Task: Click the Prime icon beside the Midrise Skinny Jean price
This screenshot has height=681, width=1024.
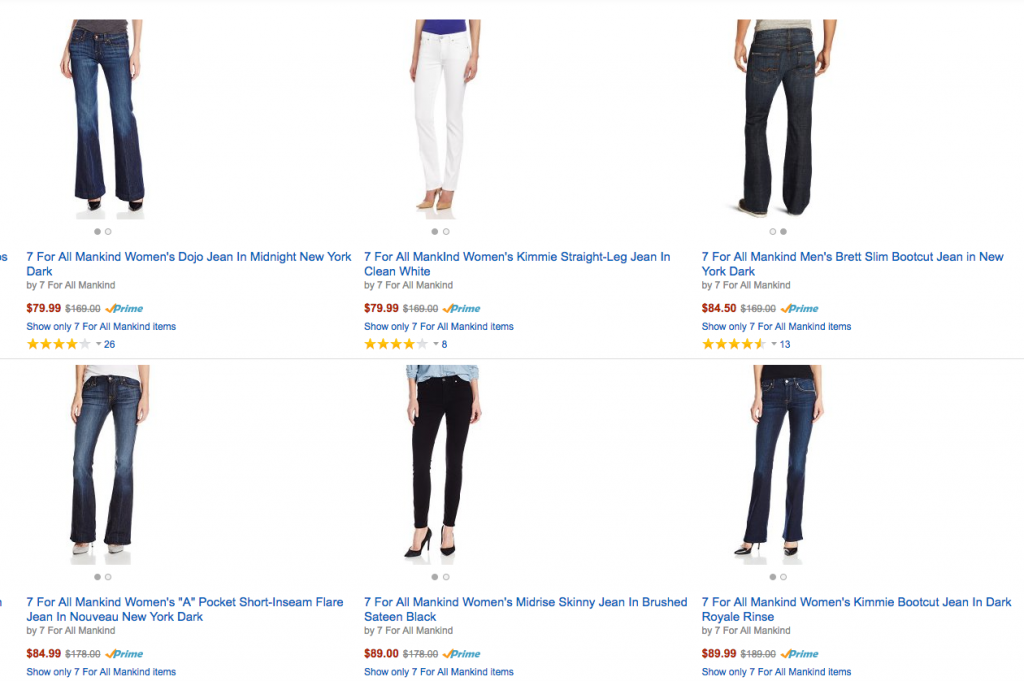Action: pyautogui.click(x=460, y=653)
